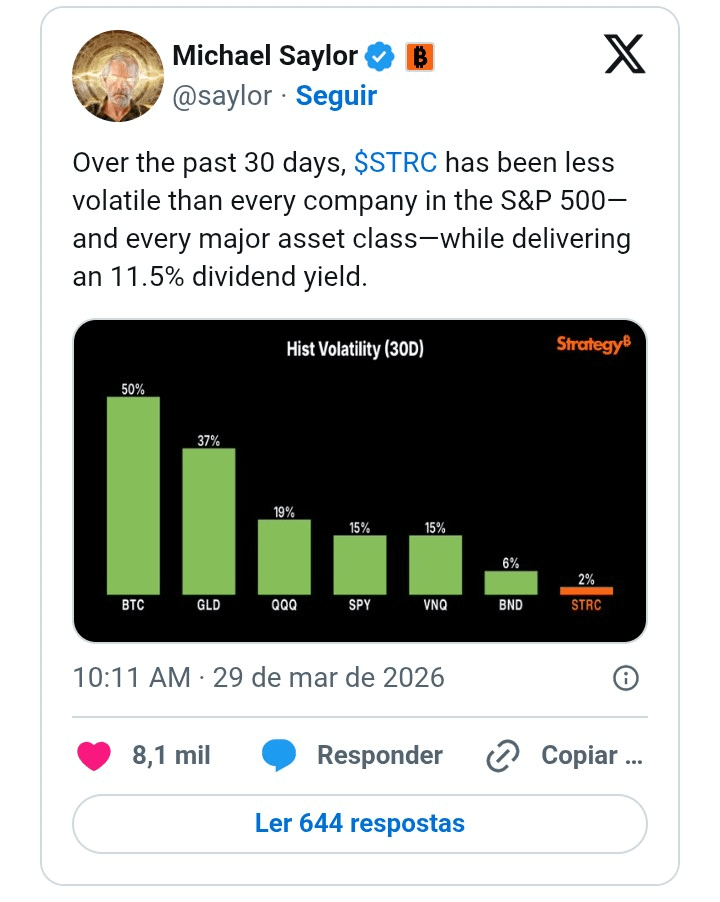
Task: Open the $STRC cashtag link
Action: pos(395,162)
